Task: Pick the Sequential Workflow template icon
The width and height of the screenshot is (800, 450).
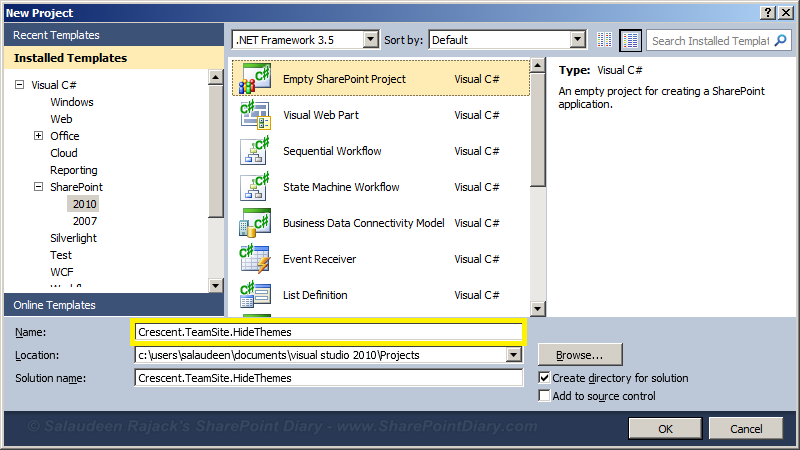Action: (x=255, y=151)
